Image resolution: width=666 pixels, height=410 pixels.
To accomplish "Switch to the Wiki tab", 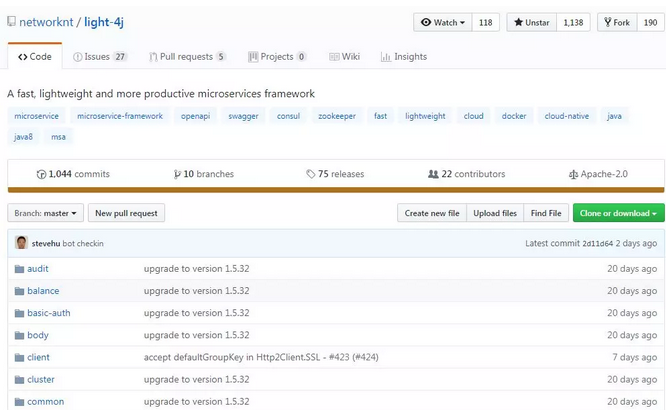I will tap(344, 57).
